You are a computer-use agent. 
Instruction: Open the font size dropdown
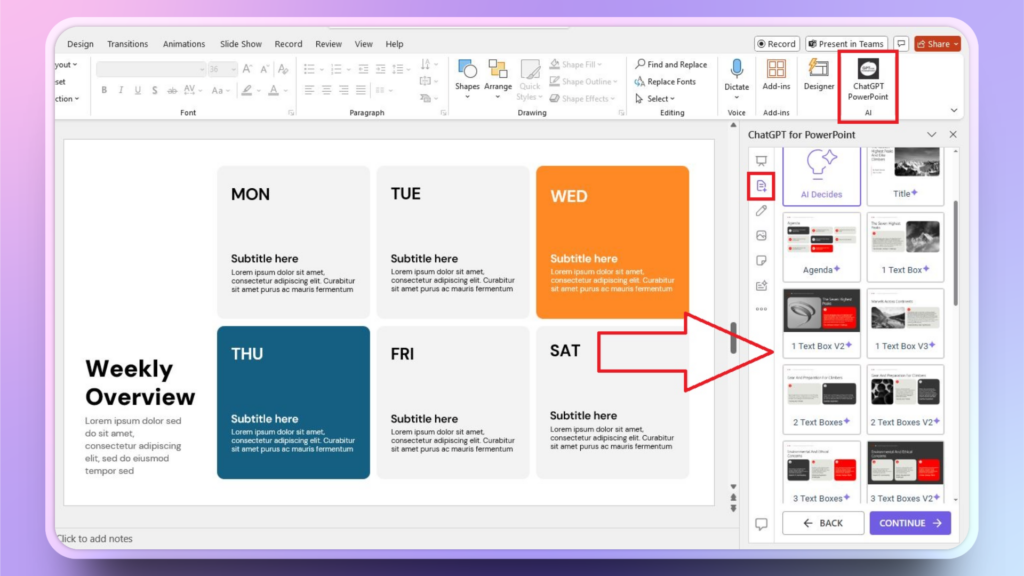(x=233, y=69)
